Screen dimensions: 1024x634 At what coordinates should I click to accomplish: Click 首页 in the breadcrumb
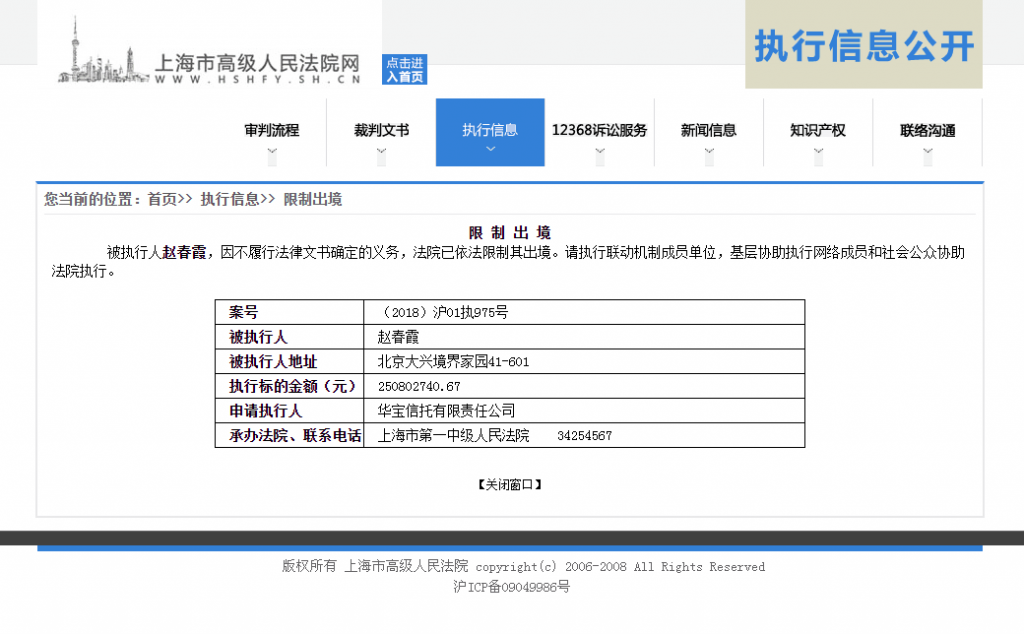(x=161, y=200)
